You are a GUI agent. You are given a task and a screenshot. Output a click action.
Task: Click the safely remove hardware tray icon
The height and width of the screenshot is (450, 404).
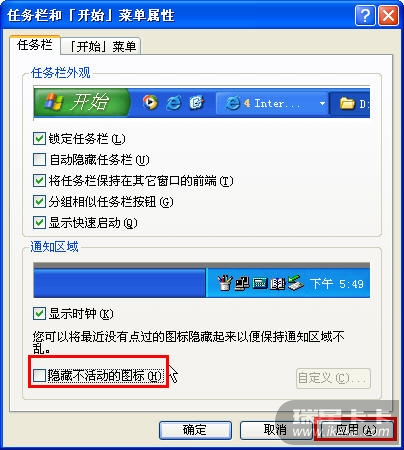click(x=295, y=283)
